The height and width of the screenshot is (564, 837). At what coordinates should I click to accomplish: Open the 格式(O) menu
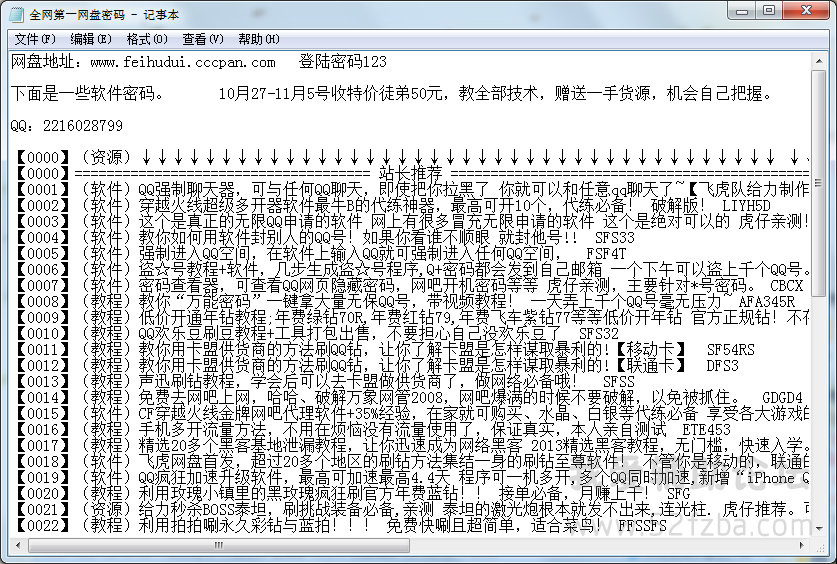coord(147,39)
